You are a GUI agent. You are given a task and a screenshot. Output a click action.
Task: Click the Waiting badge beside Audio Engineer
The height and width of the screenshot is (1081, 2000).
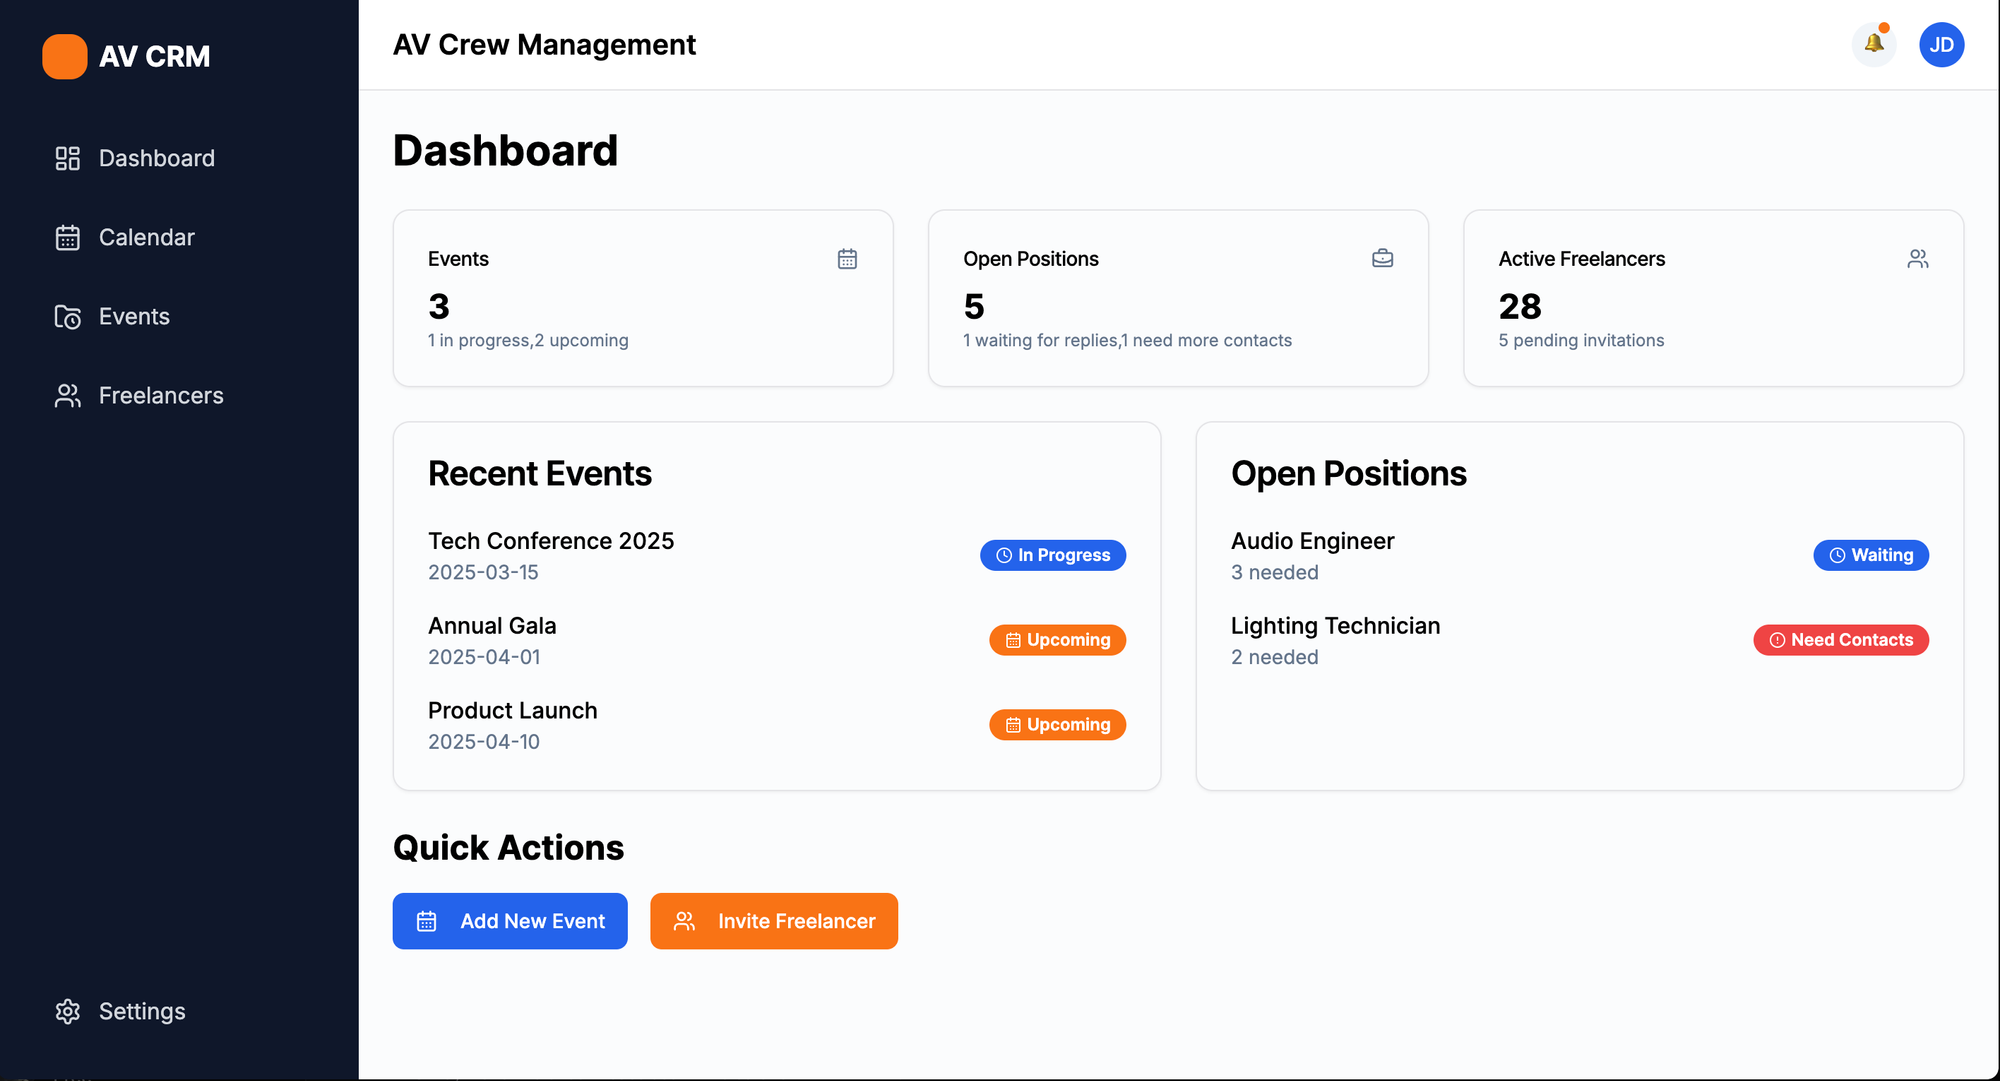point(1870,555)
